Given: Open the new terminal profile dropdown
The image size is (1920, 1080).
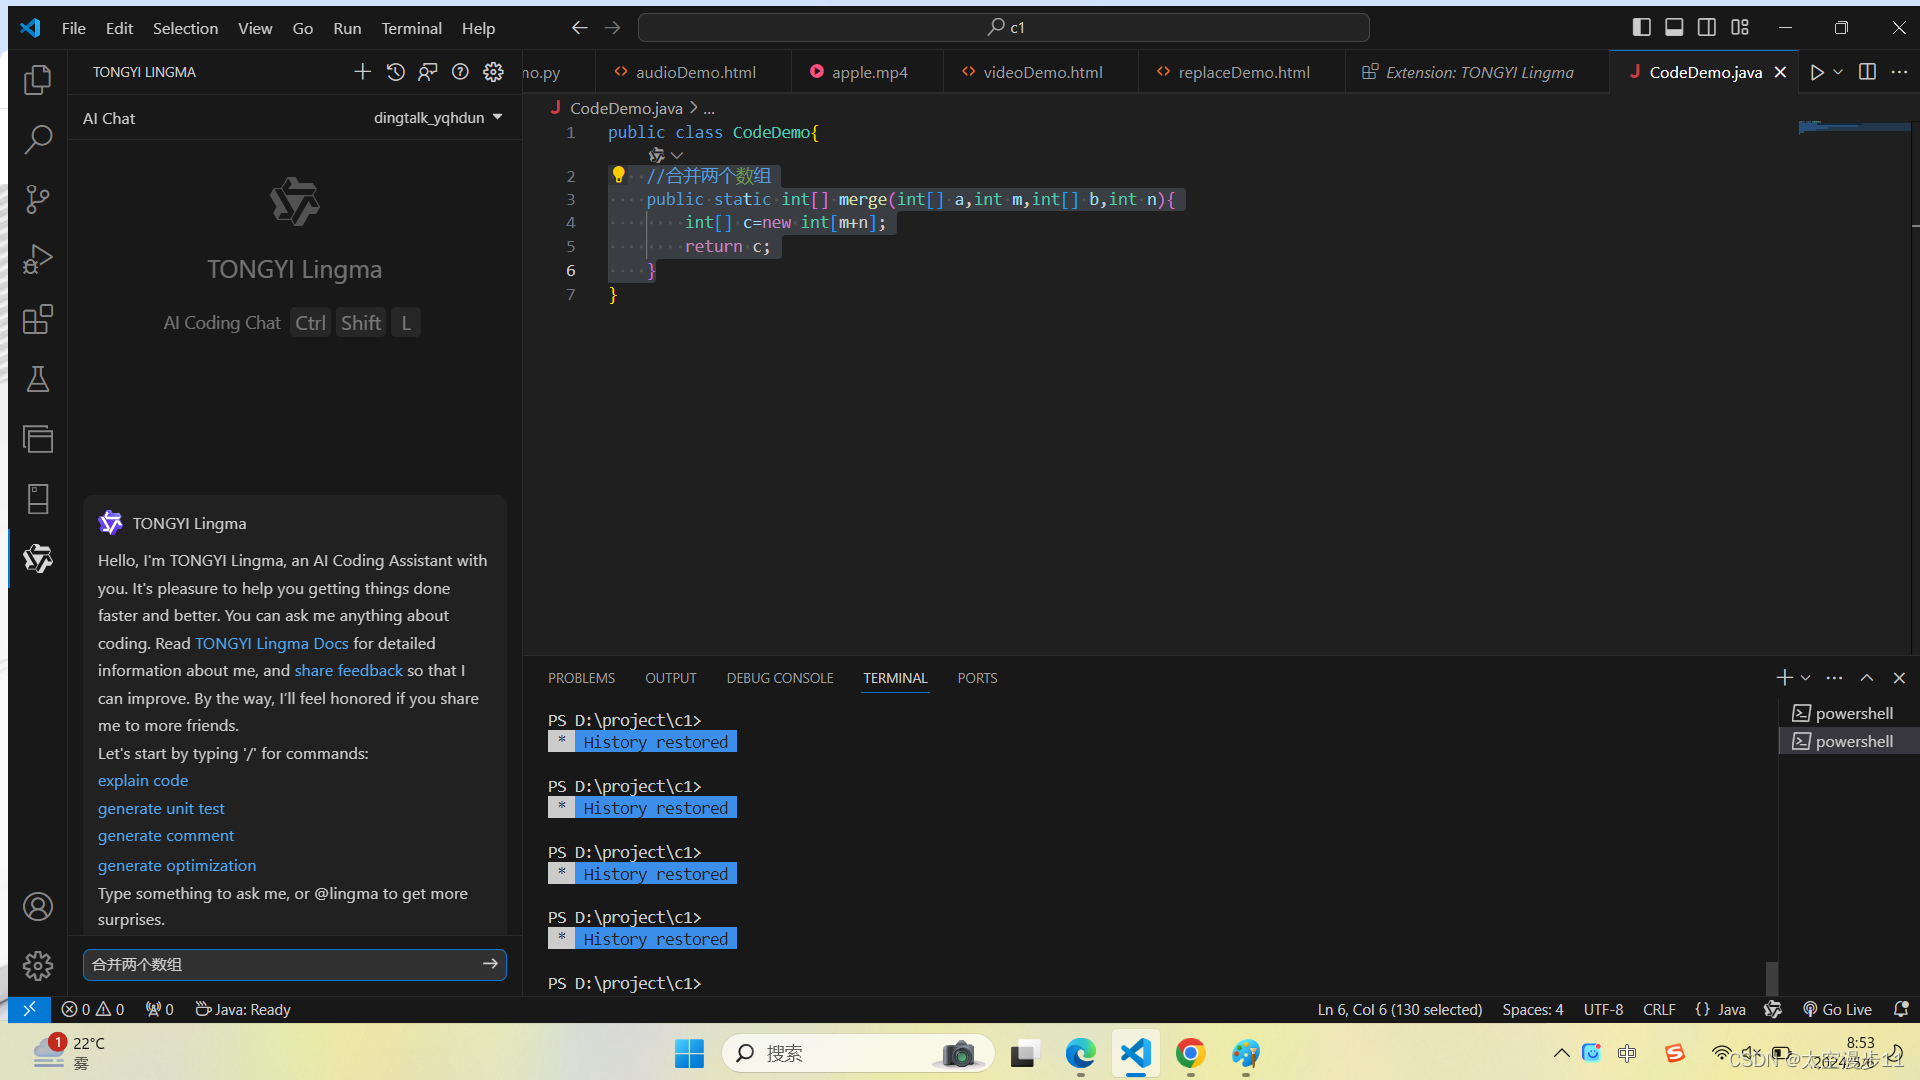Looking at the screenshot, I should coord(1806,678).
